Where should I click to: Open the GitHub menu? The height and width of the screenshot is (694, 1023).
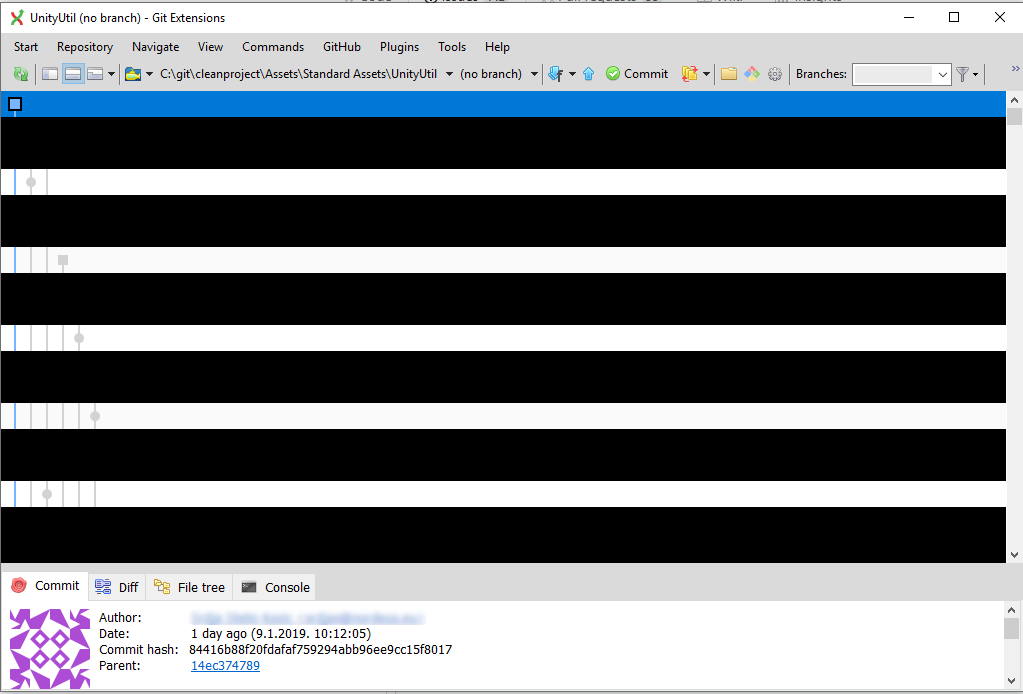point(341,47)
